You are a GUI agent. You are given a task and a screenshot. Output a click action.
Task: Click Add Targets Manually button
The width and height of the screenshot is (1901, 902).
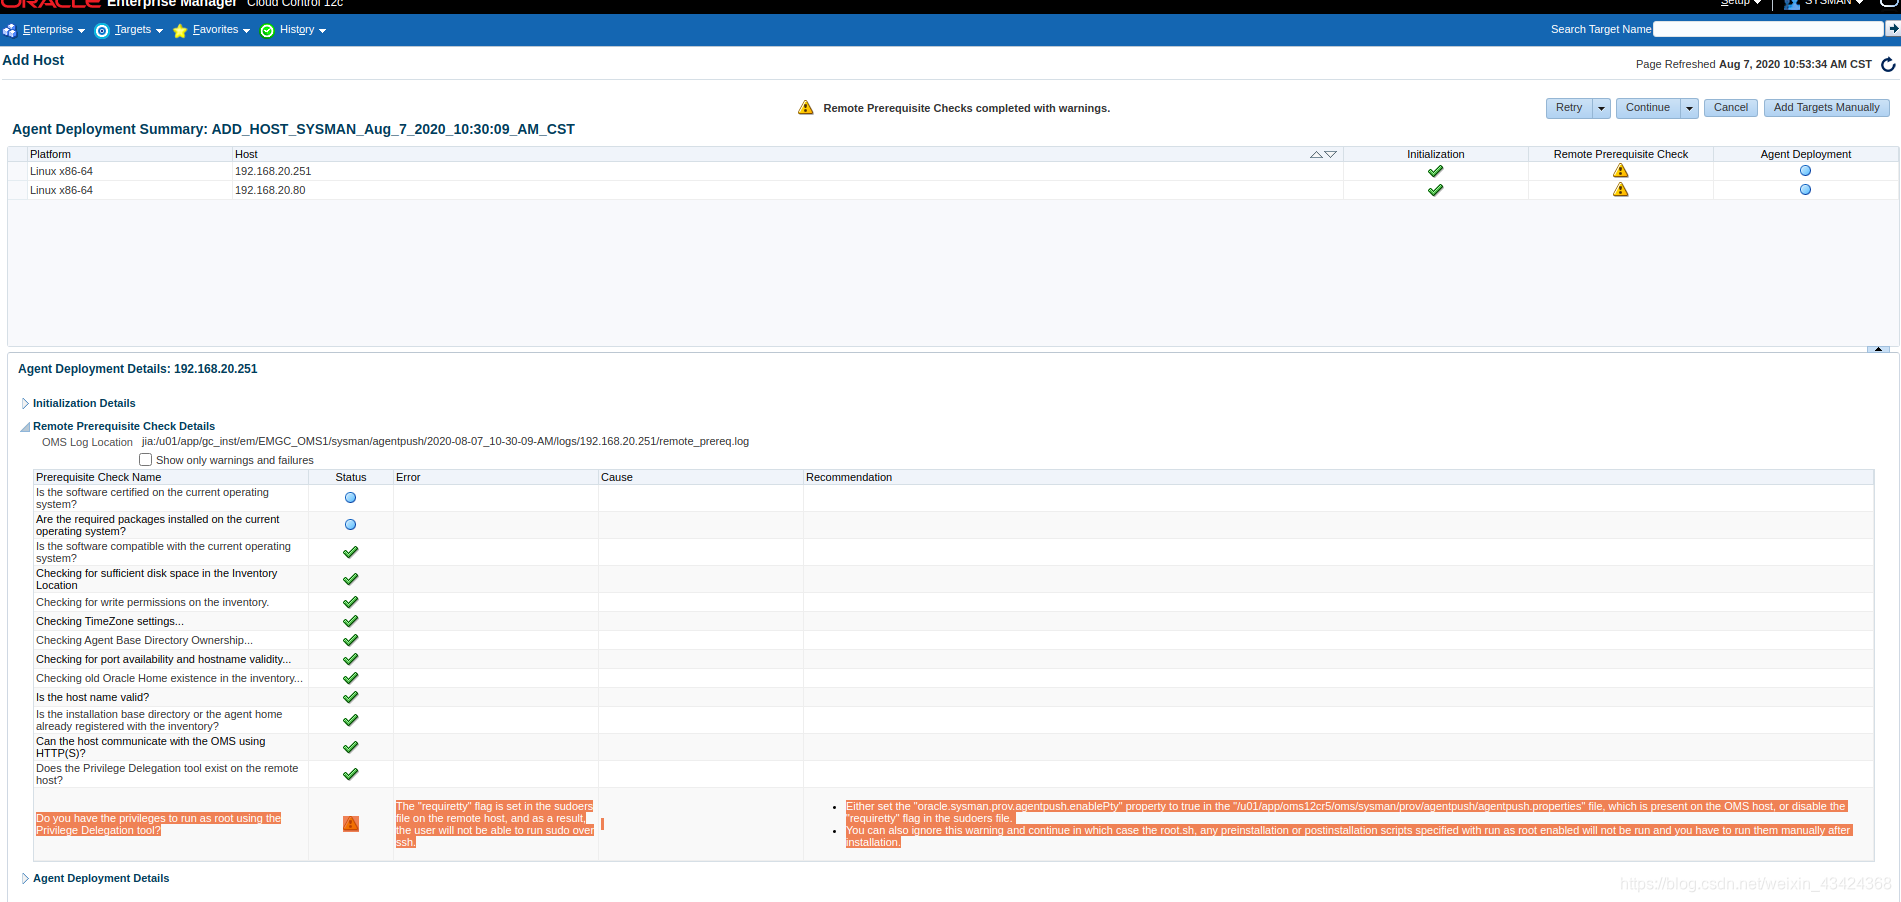click(x=1826, y=108)
